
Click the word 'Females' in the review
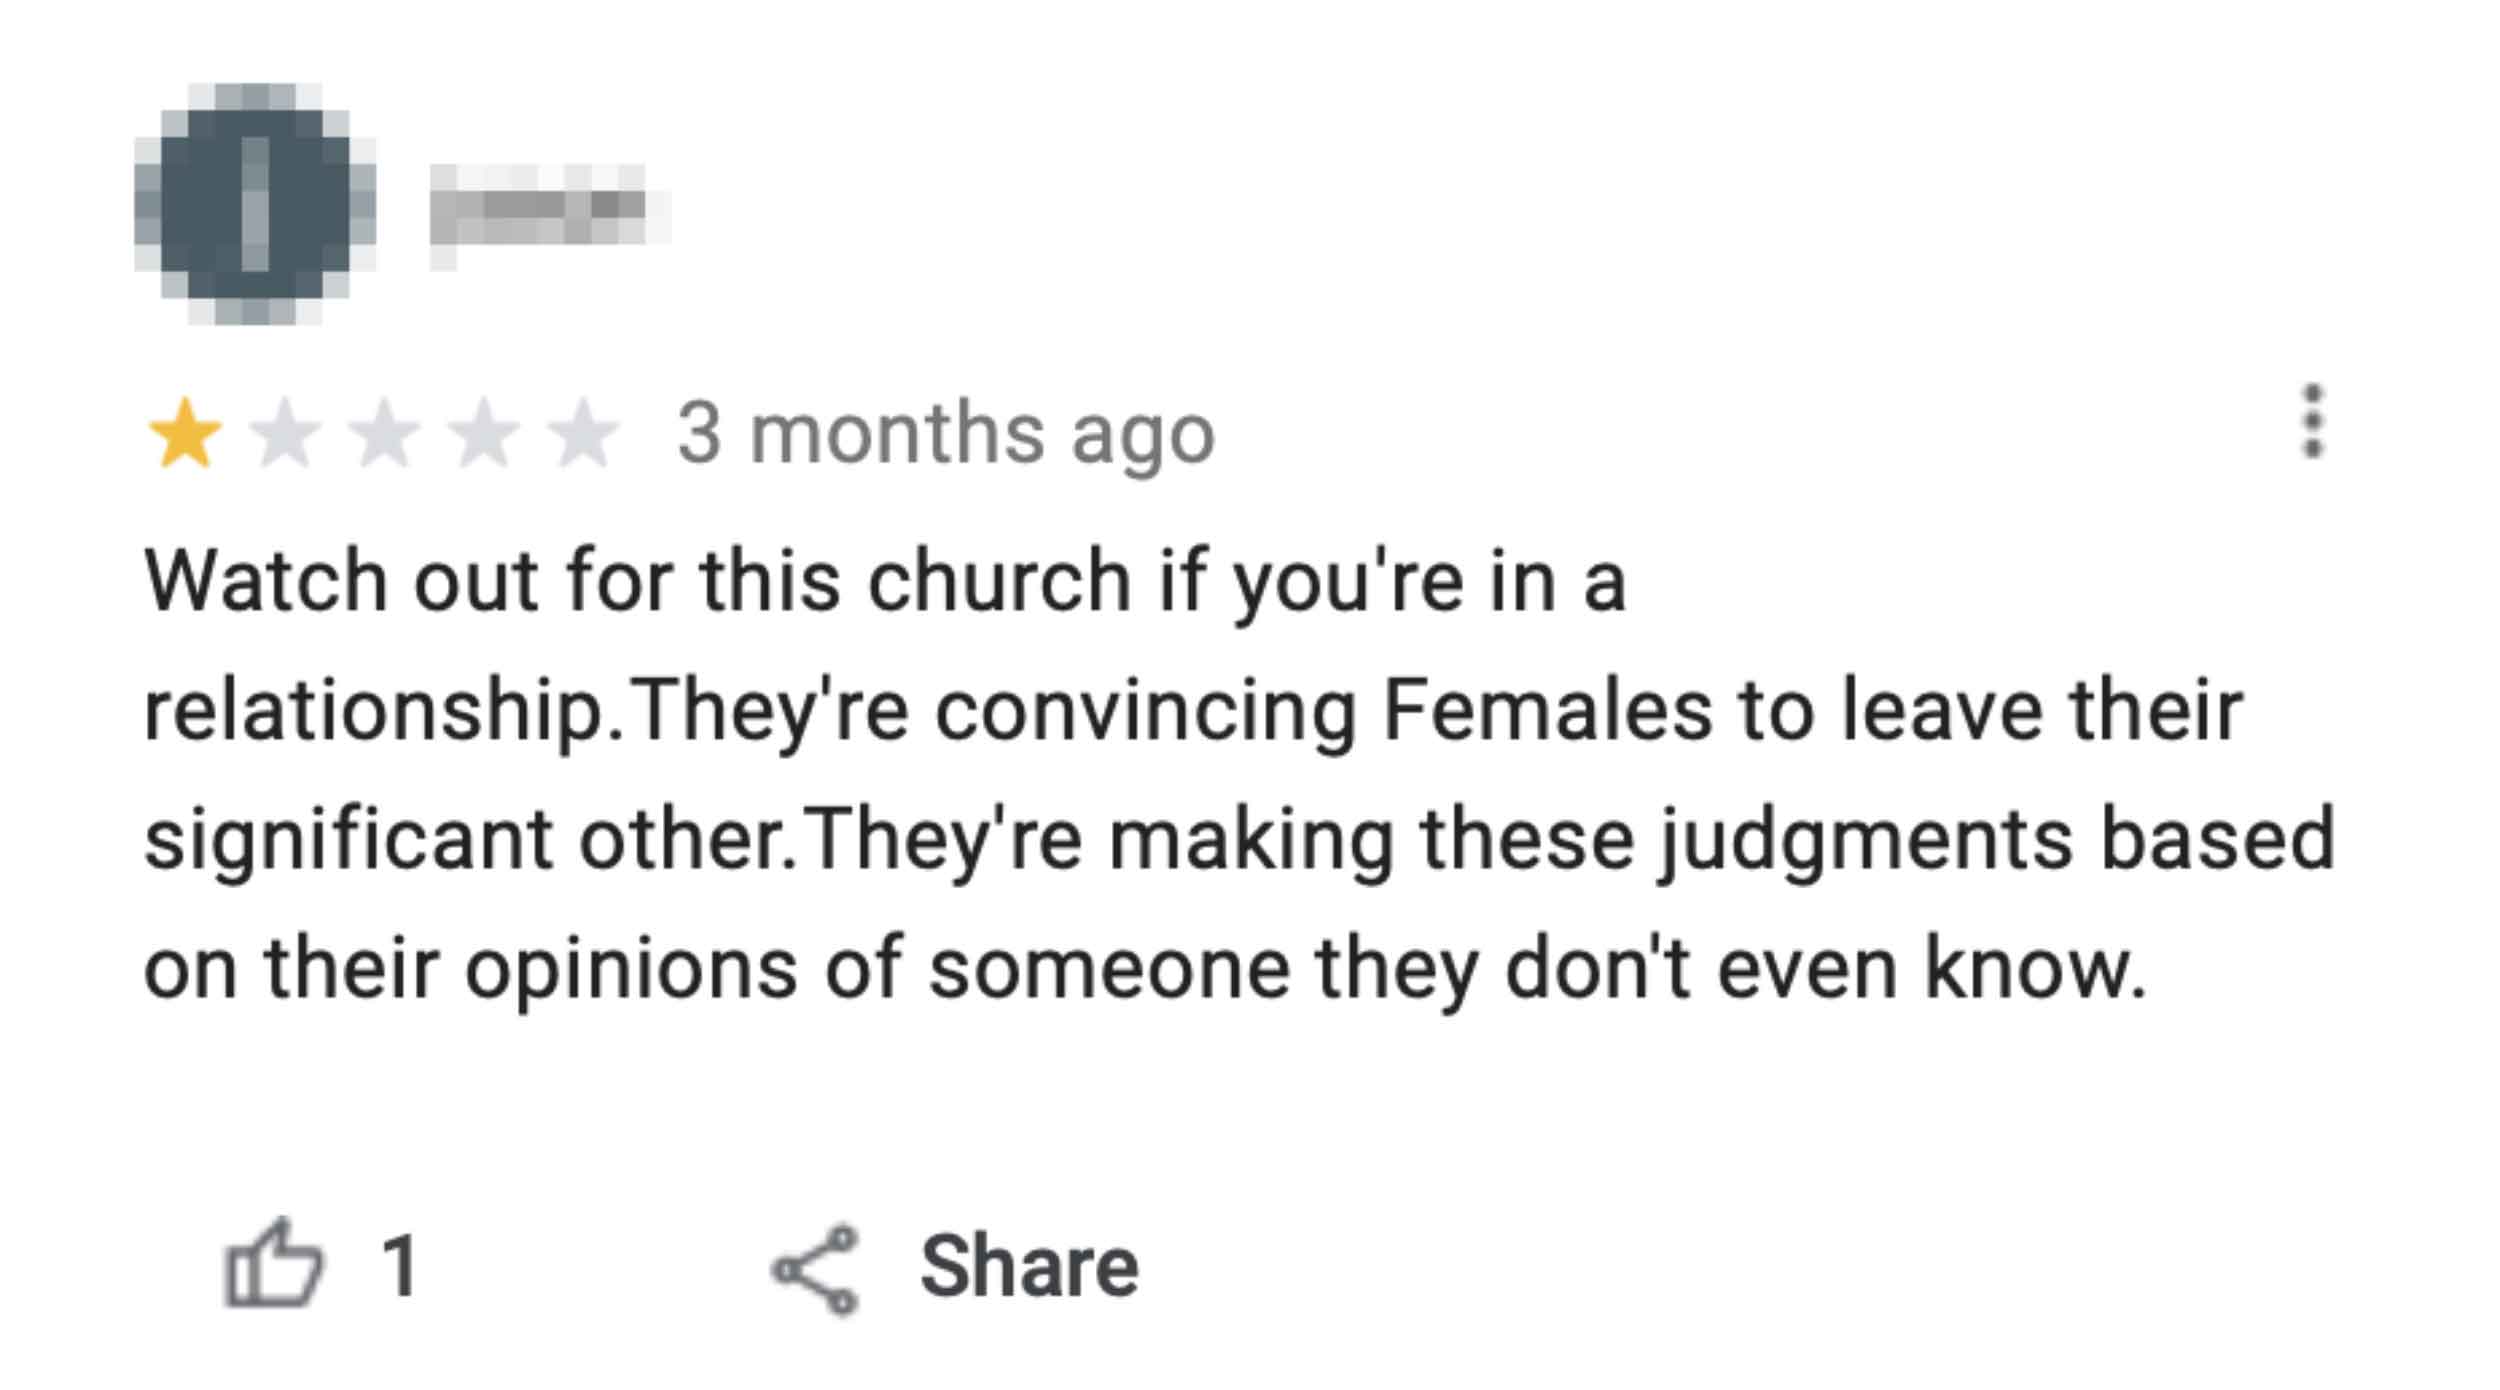pos(1546,710)
